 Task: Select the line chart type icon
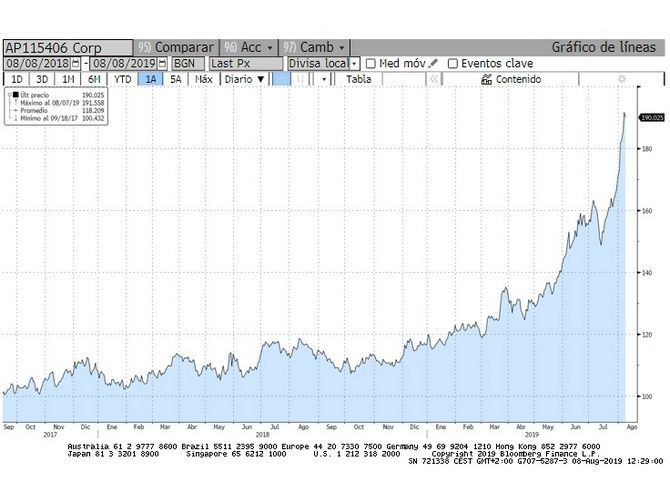[x=282, y=79]
